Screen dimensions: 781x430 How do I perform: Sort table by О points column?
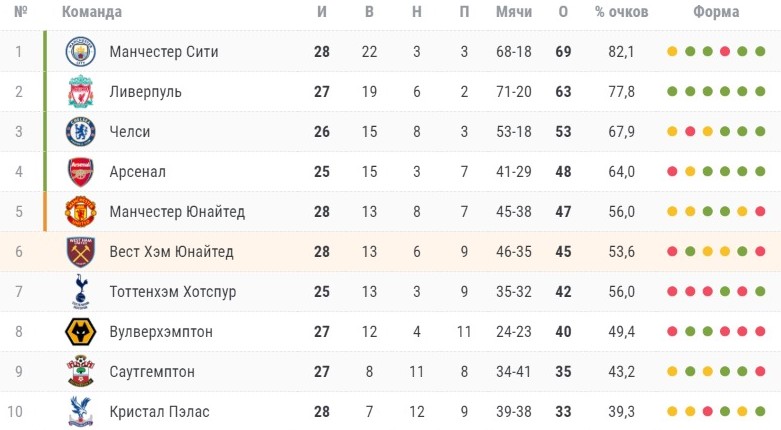coord(563,11)
